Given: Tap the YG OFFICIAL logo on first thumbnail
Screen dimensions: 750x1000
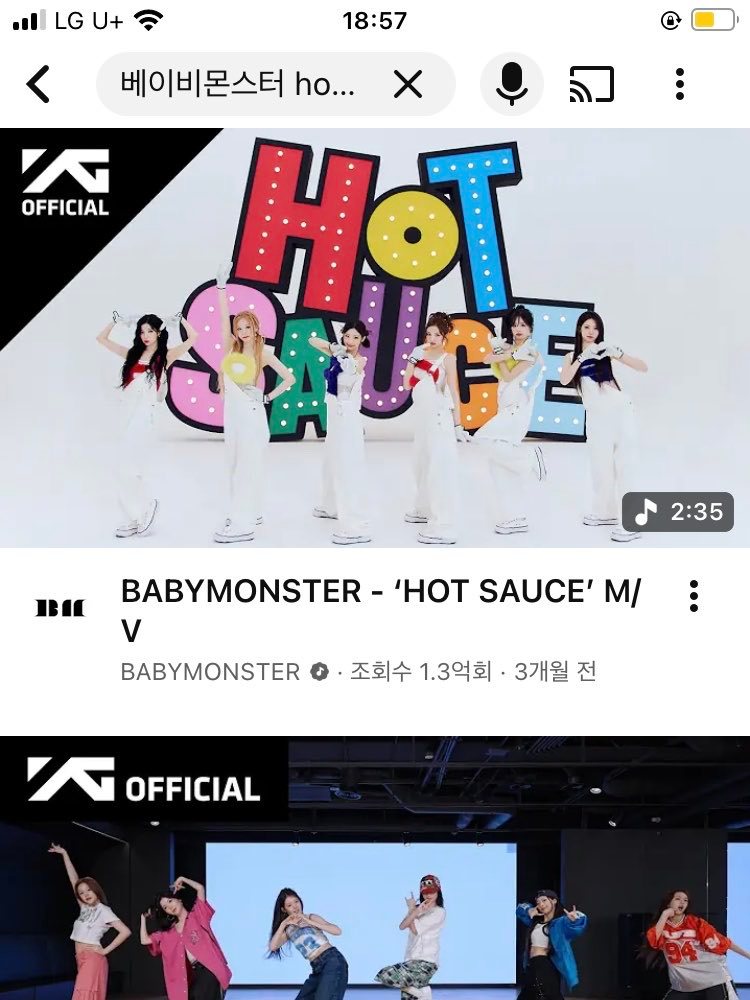Looking at the screenshot, I should pos(65,183).
